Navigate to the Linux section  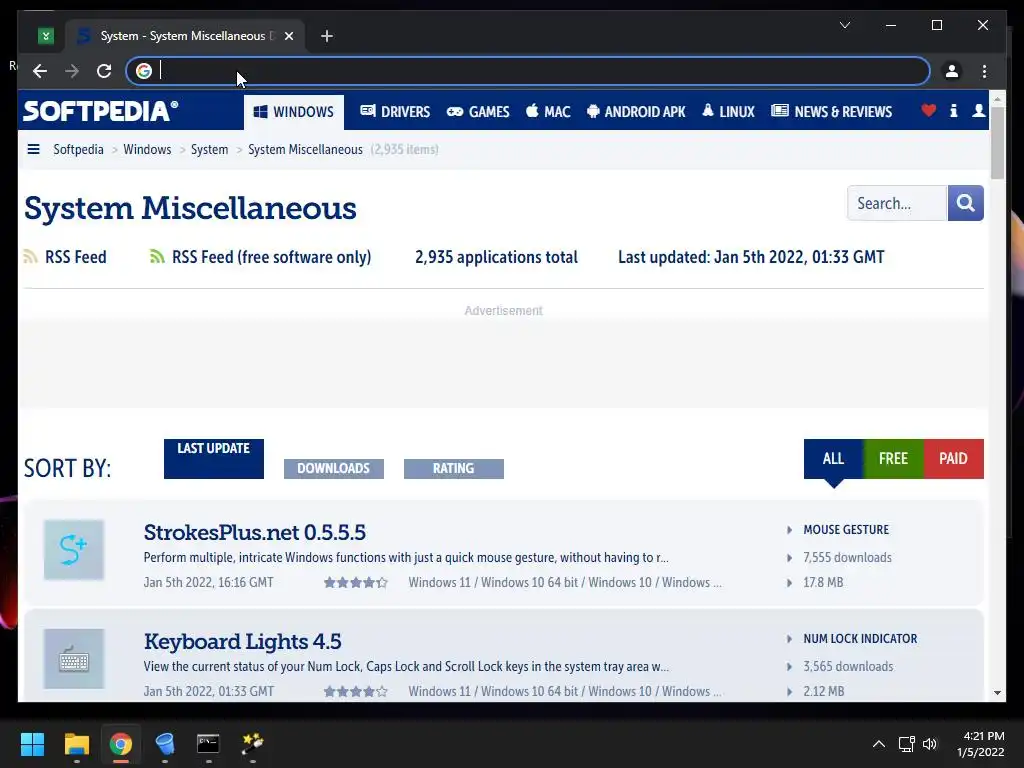pos(728,112)
